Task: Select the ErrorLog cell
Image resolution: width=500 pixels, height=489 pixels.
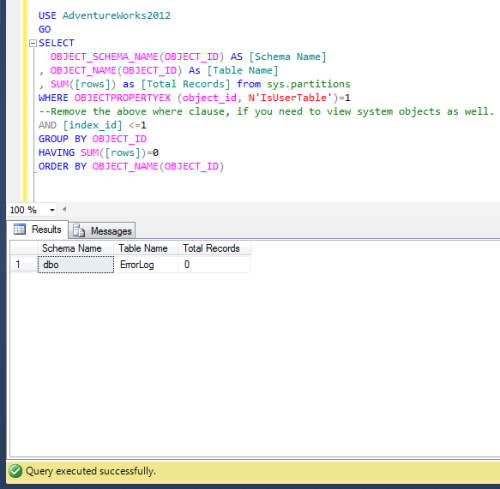Action: click(146, 265)
